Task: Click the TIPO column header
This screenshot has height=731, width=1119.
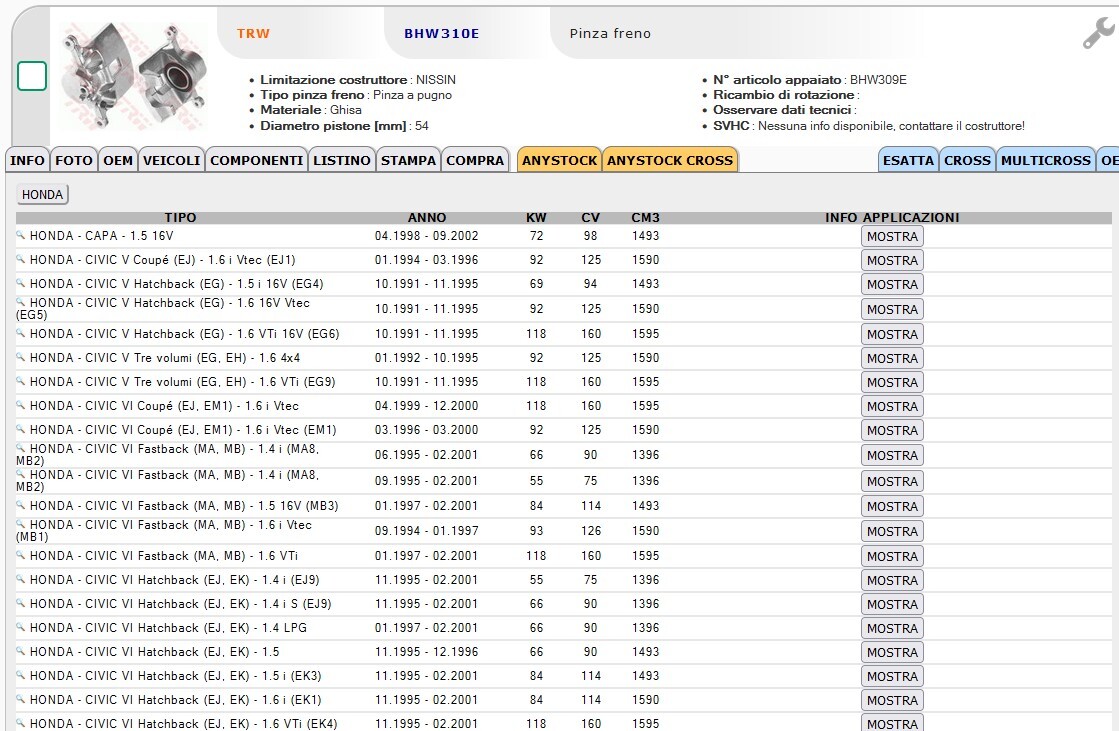Action: tap(180, 218)
